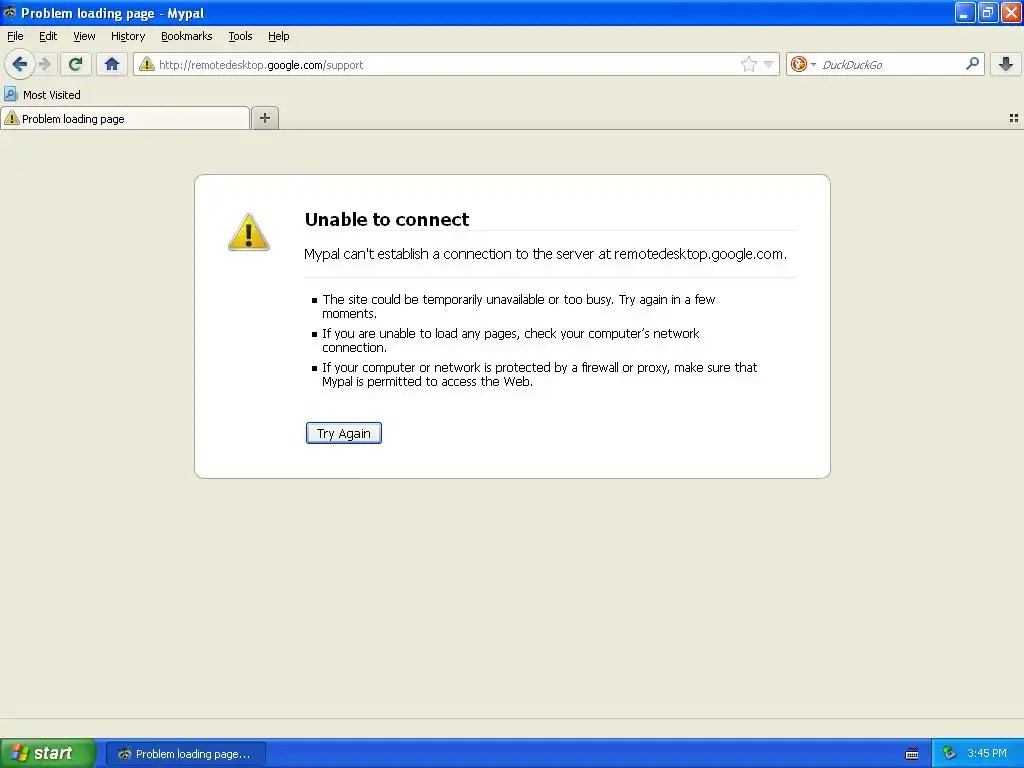Restore down the Mypal window
1024x768 pixels.
click(x=988, y=12)
